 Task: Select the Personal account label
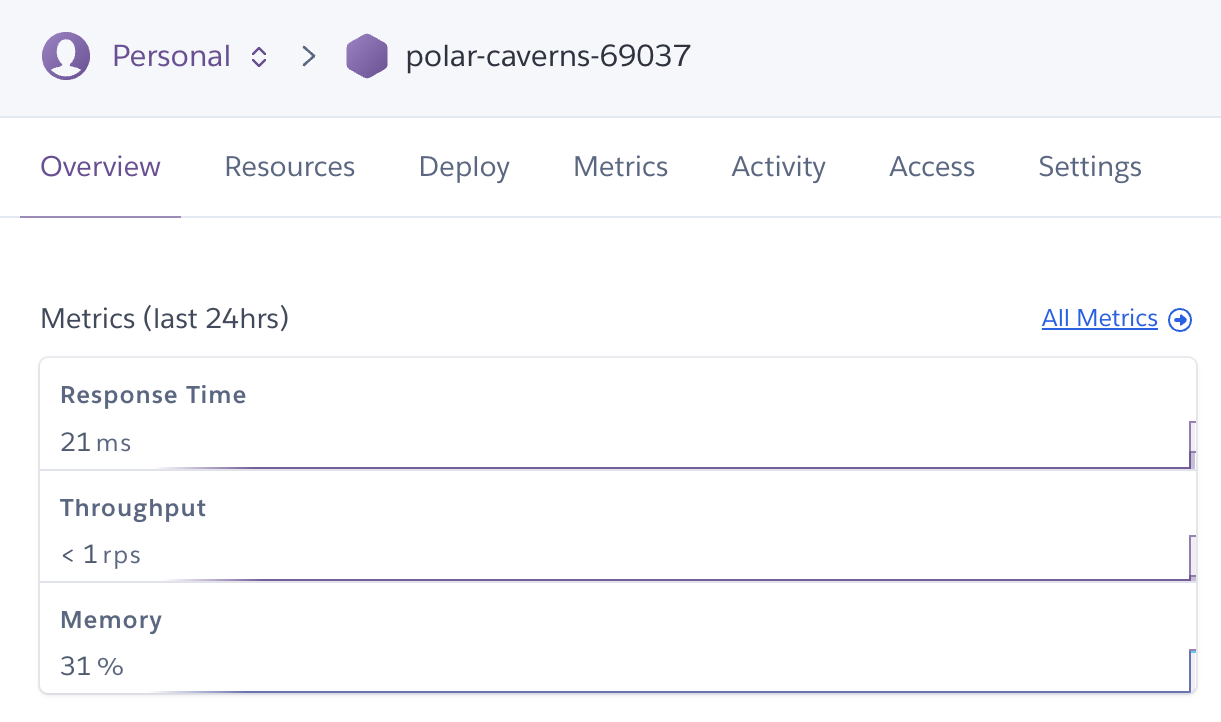click(x=171, y=56)
